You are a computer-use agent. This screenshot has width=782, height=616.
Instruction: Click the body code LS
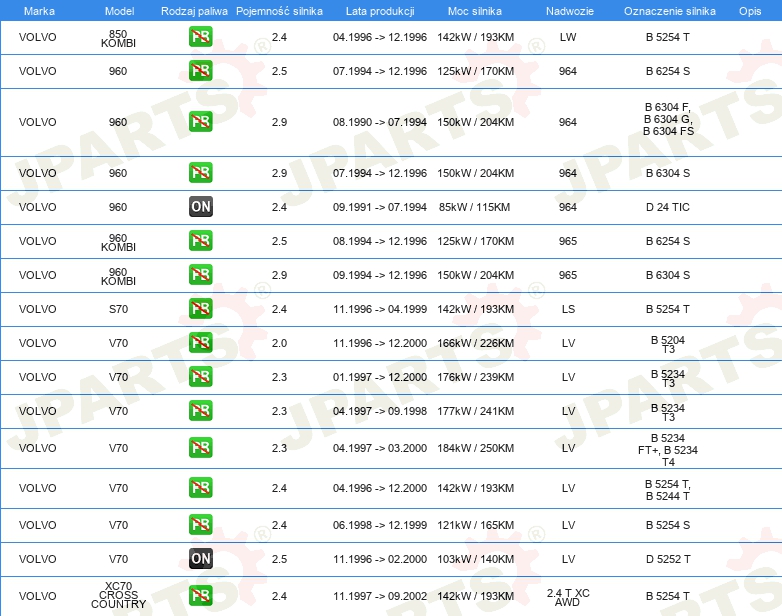coord(568,309)
